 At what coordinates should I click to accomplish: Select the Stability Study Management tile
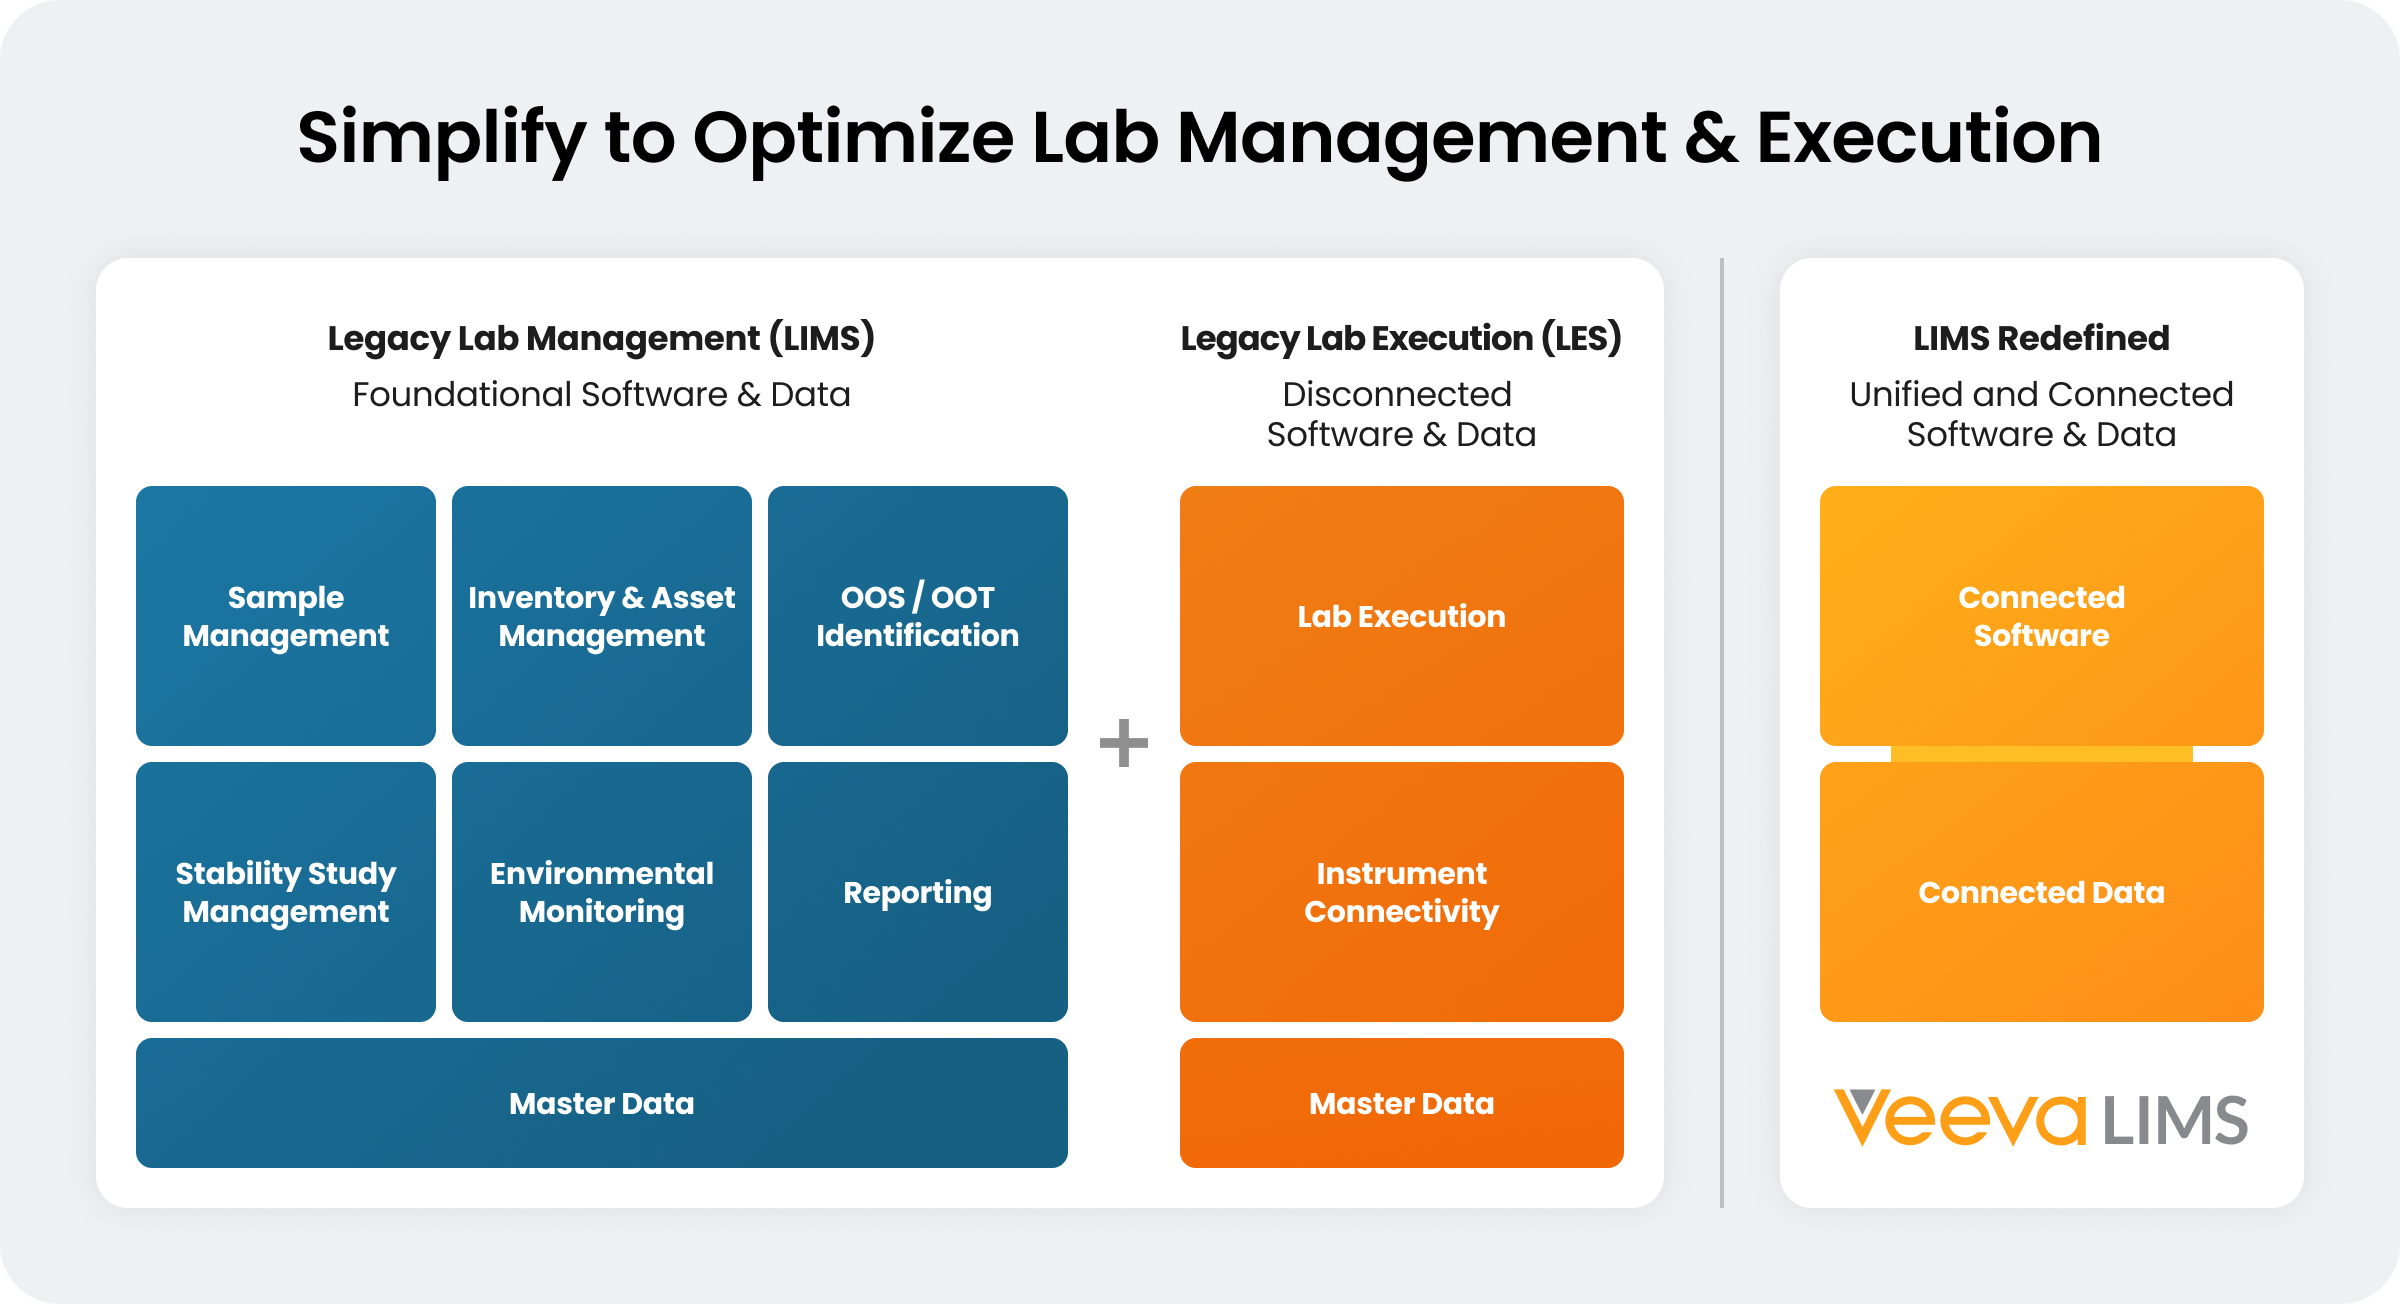pyautogui.click(x=286, y=892)
